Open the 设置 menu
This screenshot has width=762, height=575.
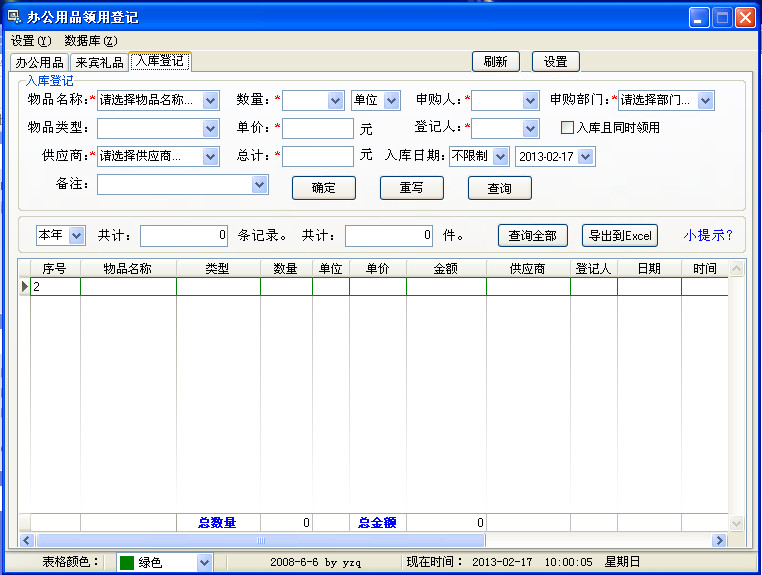pos(31,41)
